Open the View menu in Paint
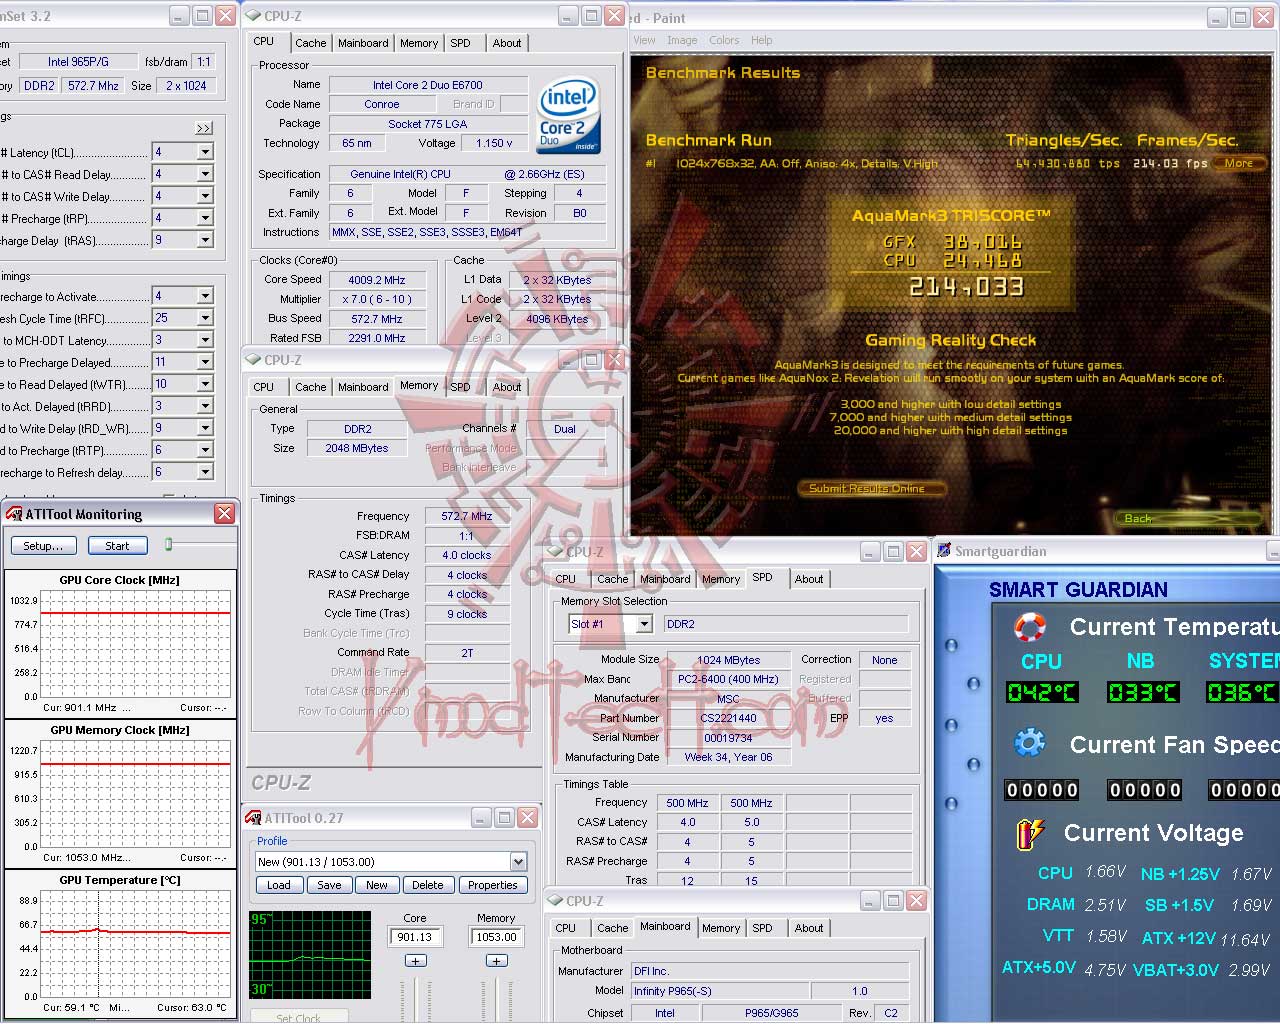 (x=645, y=41)
